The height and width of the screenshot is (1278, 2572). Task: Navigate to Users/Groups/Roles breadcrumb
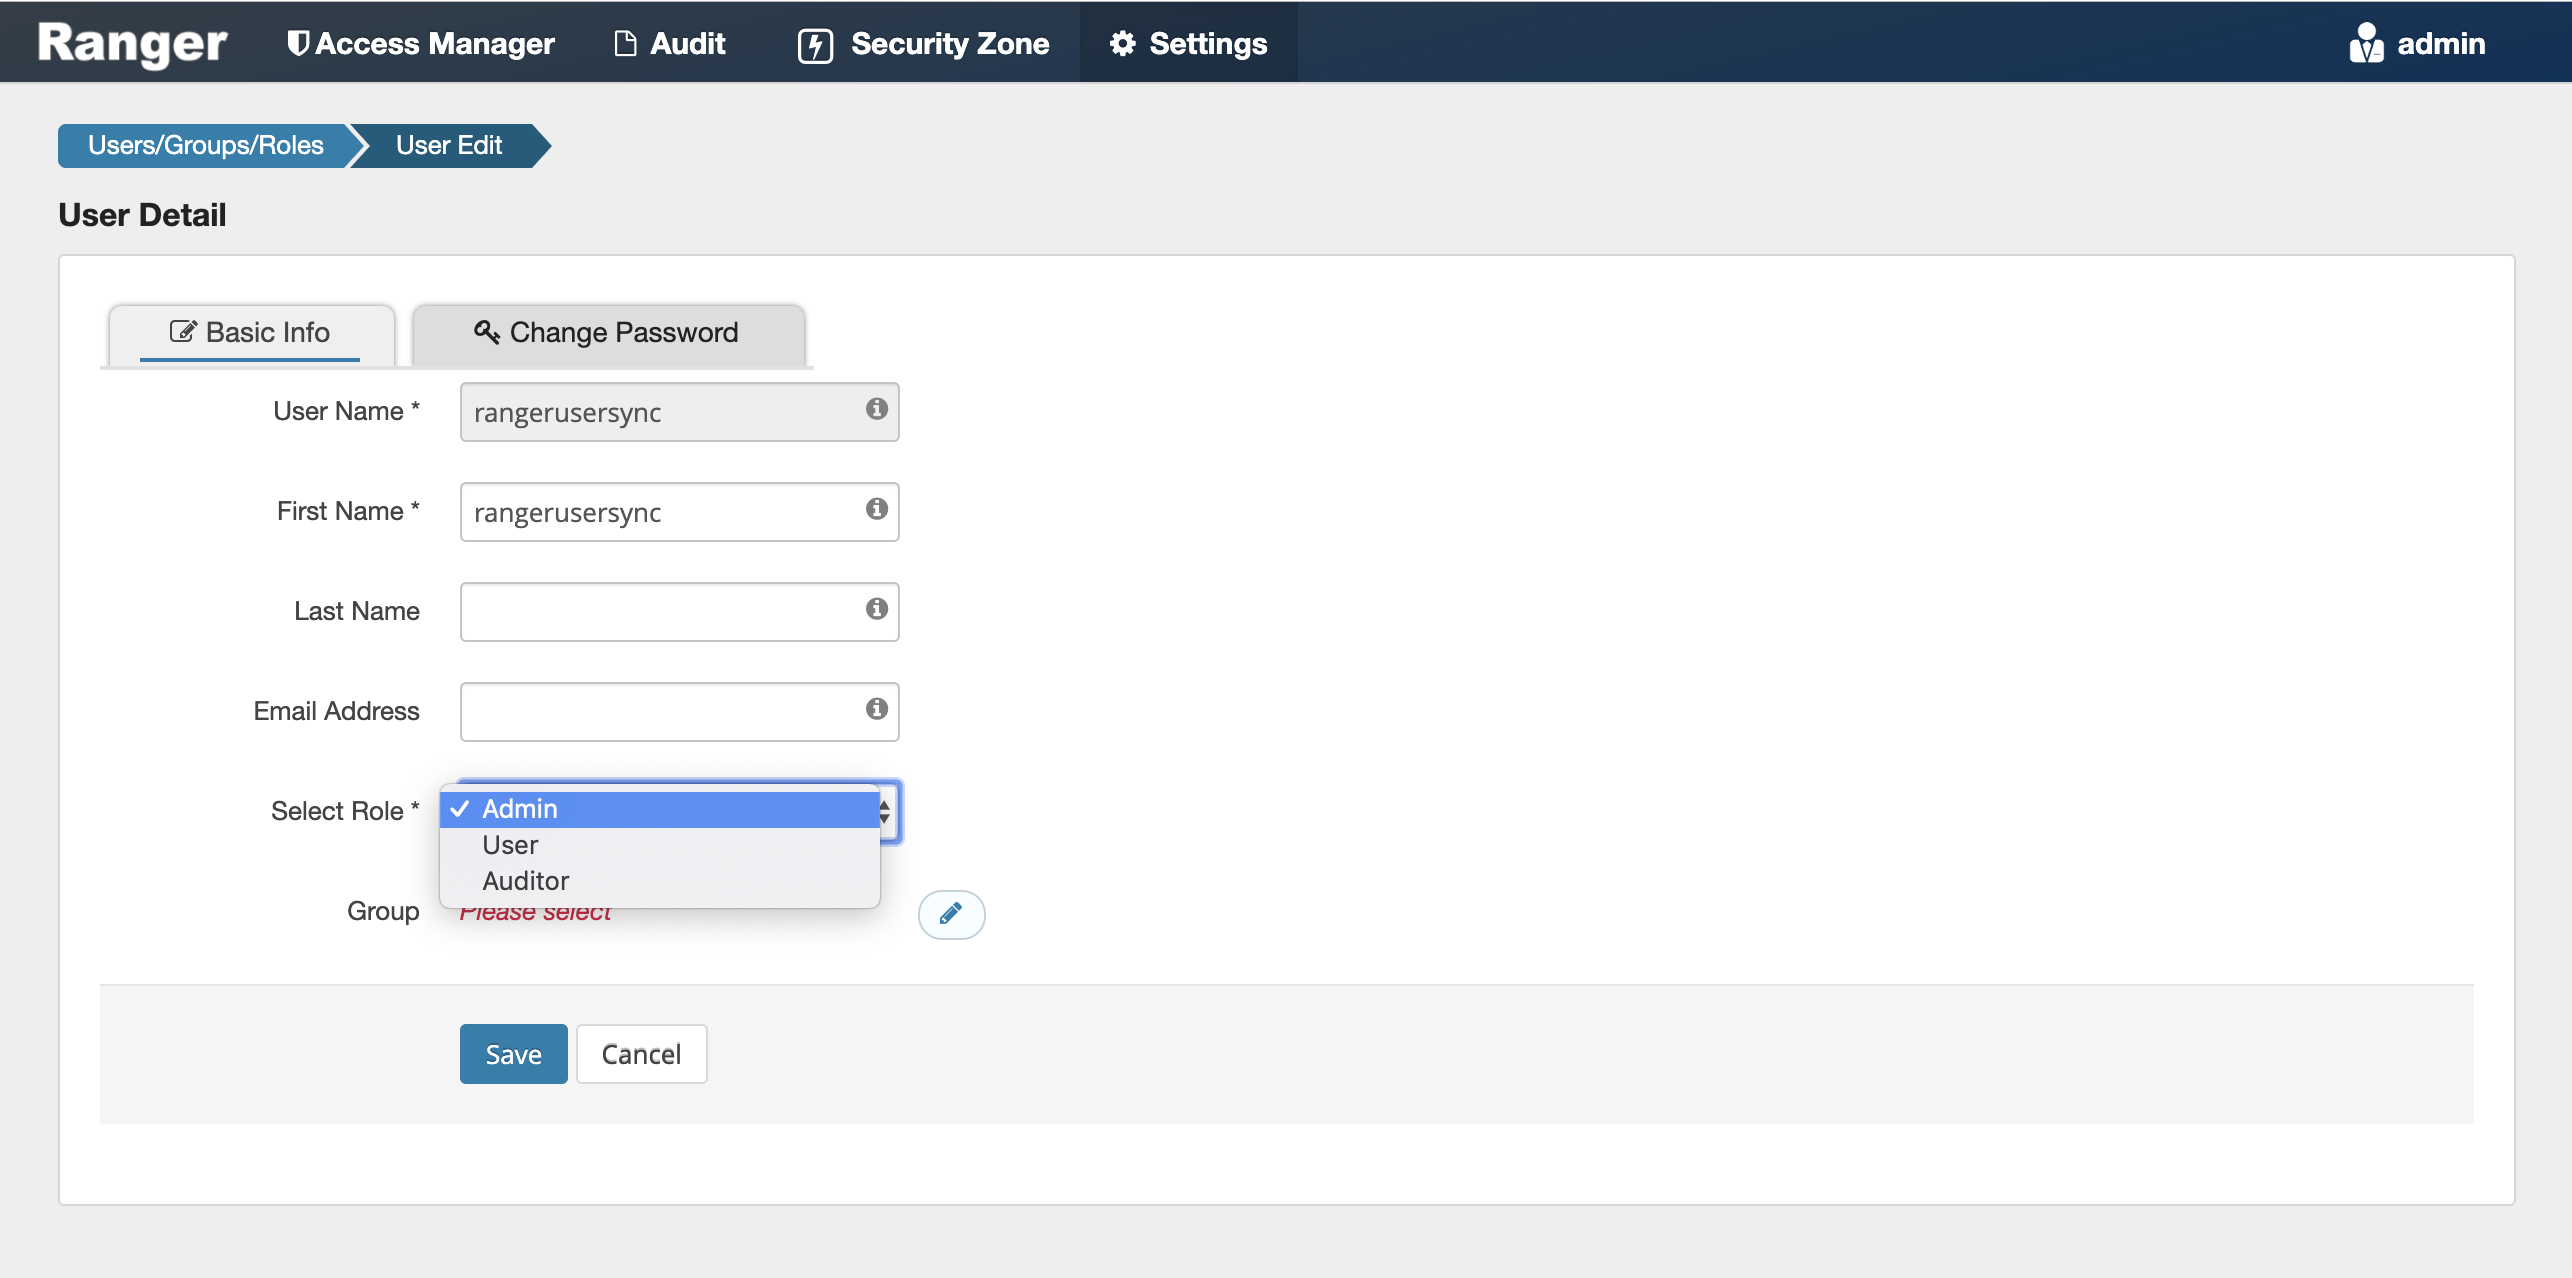(x=205, y=146)
